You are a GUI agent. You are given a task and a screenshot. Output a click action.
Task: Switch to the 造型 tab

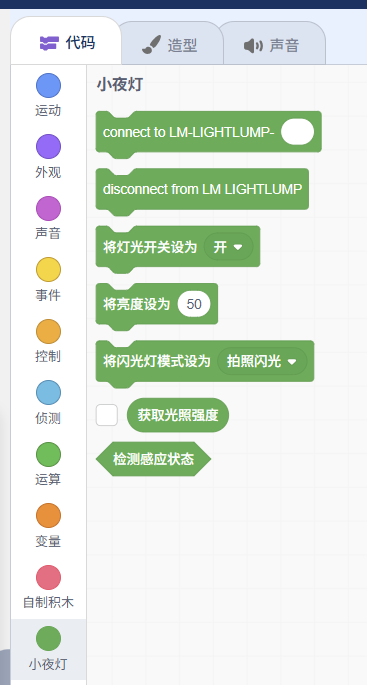(170, 45)
